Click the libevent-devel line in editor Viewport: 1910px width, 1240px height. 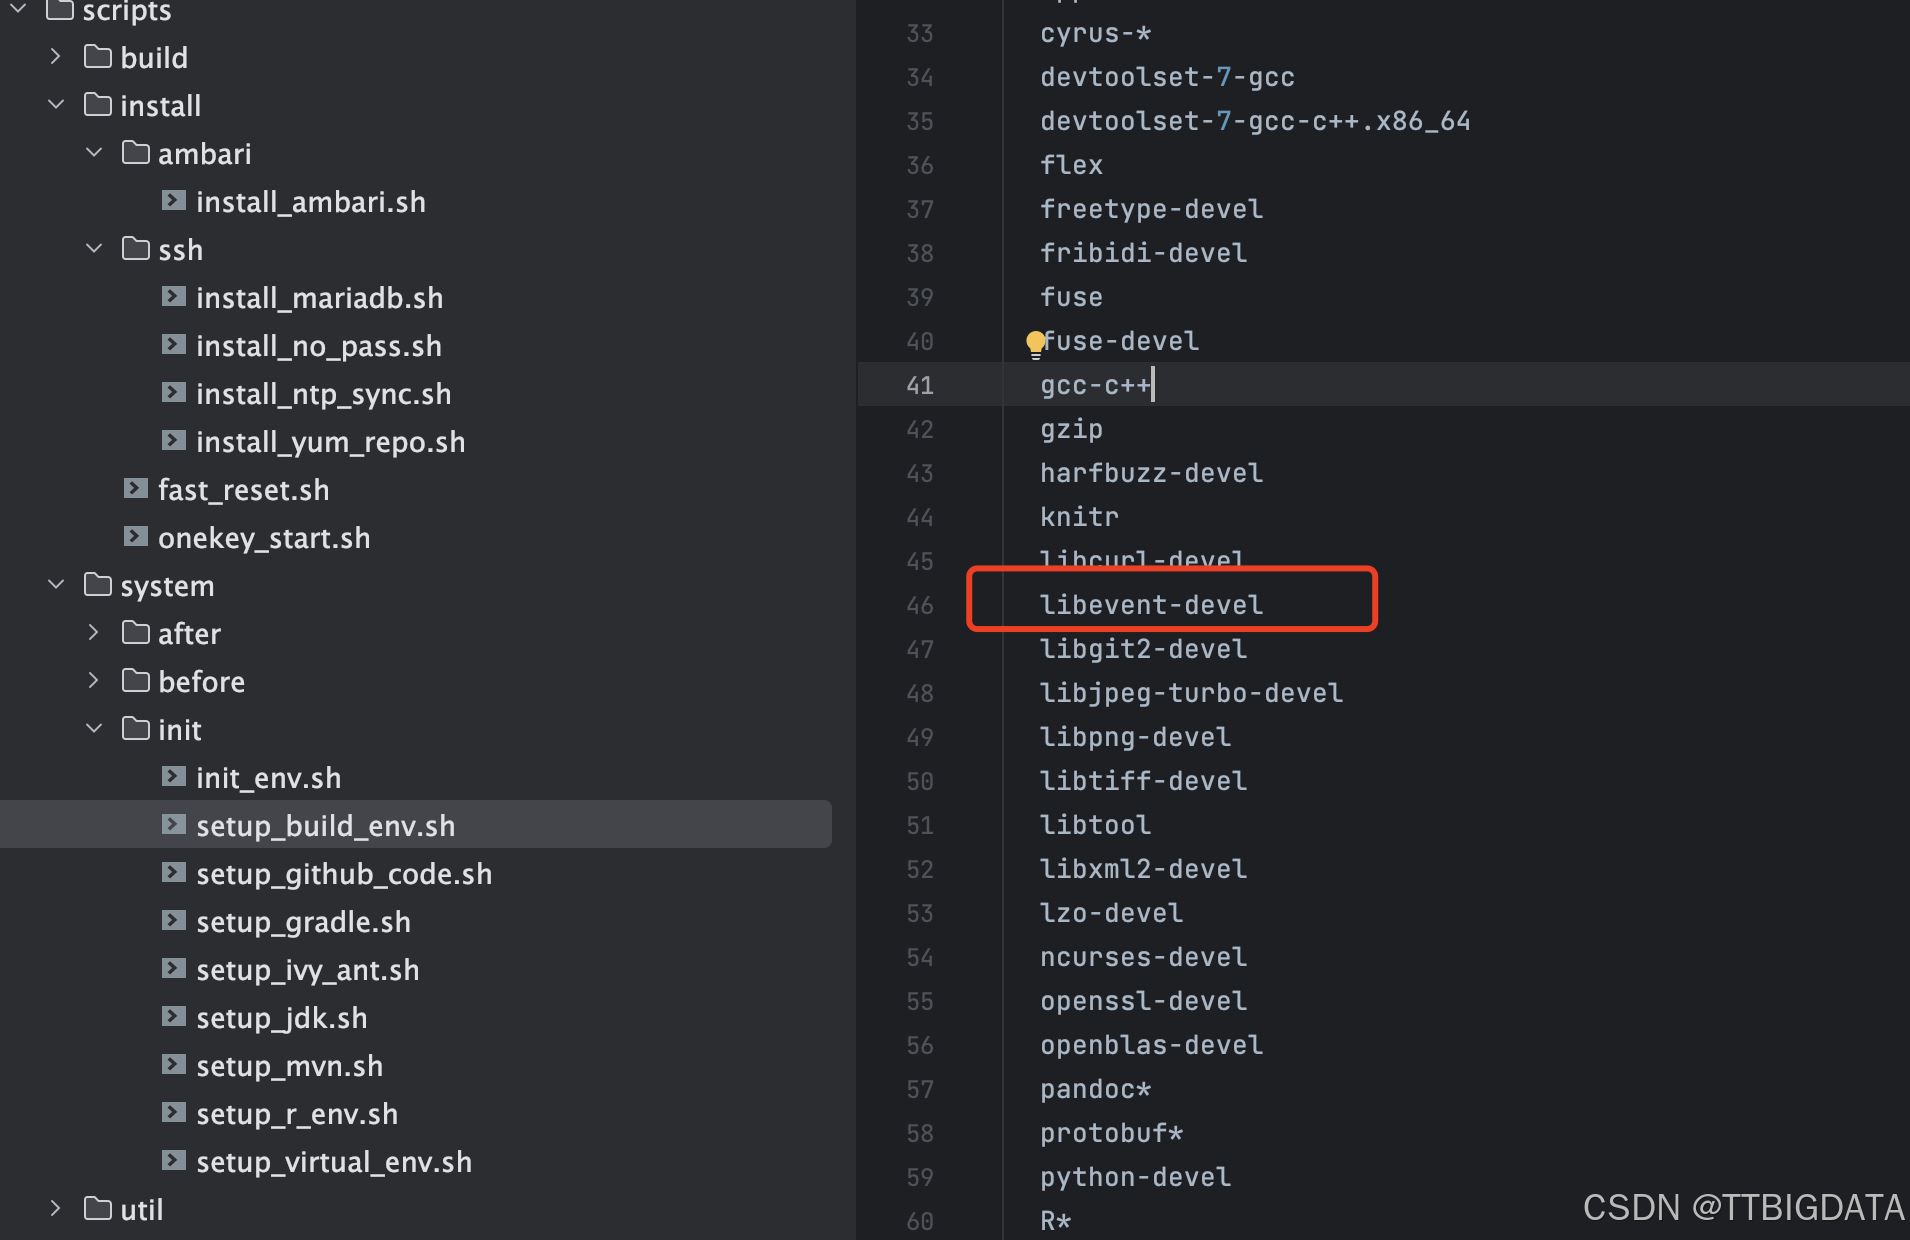[x=1152, y=605]
